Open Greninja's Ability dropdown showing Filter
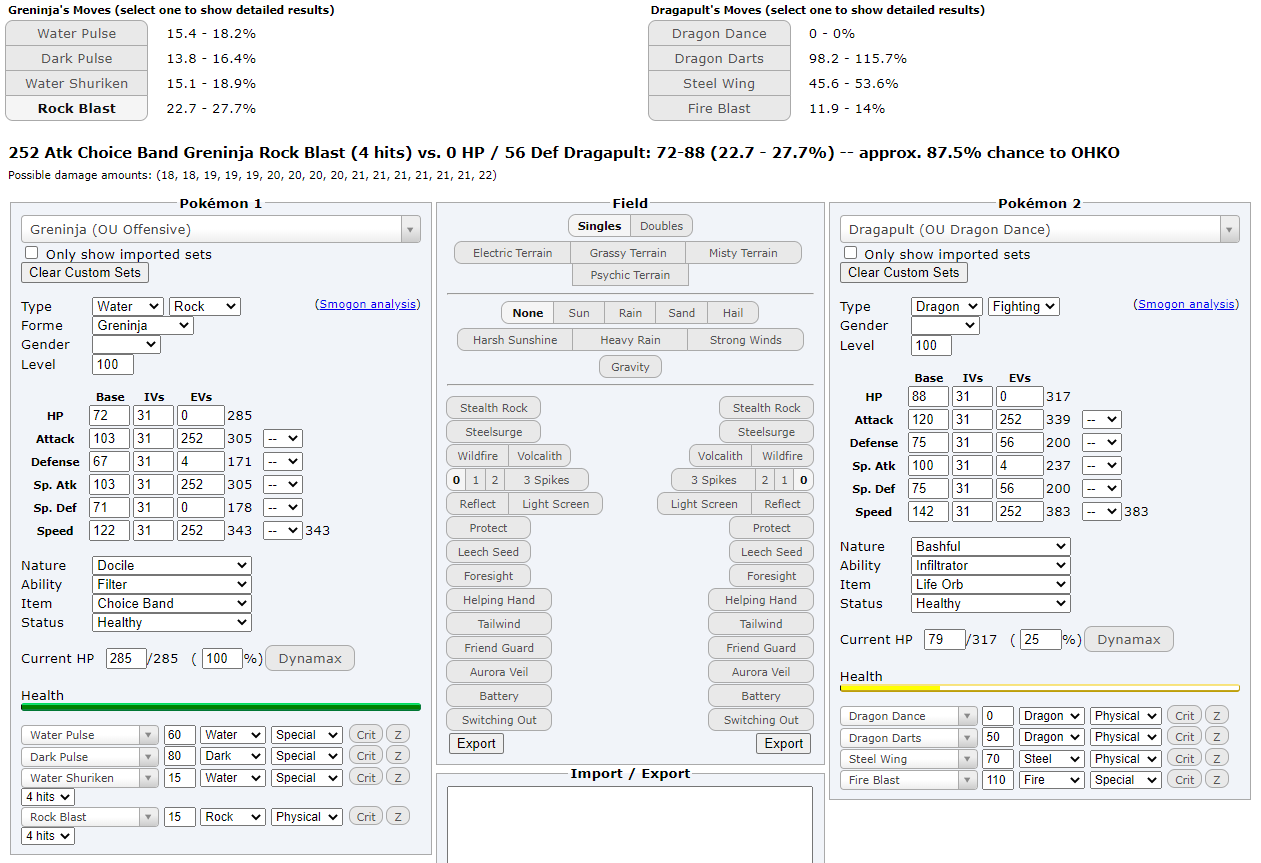 coord(171,584)
